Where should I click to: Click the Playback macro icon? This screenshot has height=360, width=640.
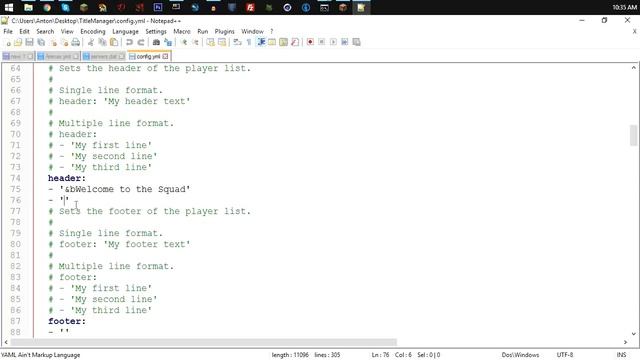click(x=333, y=42)
